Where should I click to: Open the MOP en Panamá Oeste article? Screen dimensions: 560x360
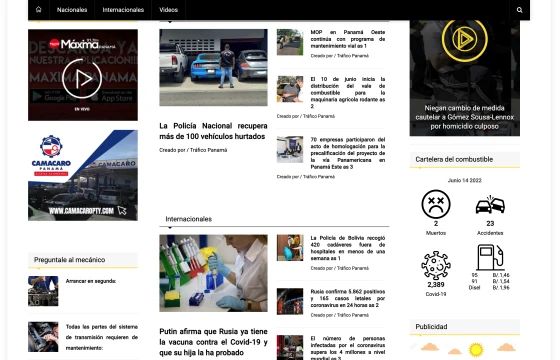[348, 39]
